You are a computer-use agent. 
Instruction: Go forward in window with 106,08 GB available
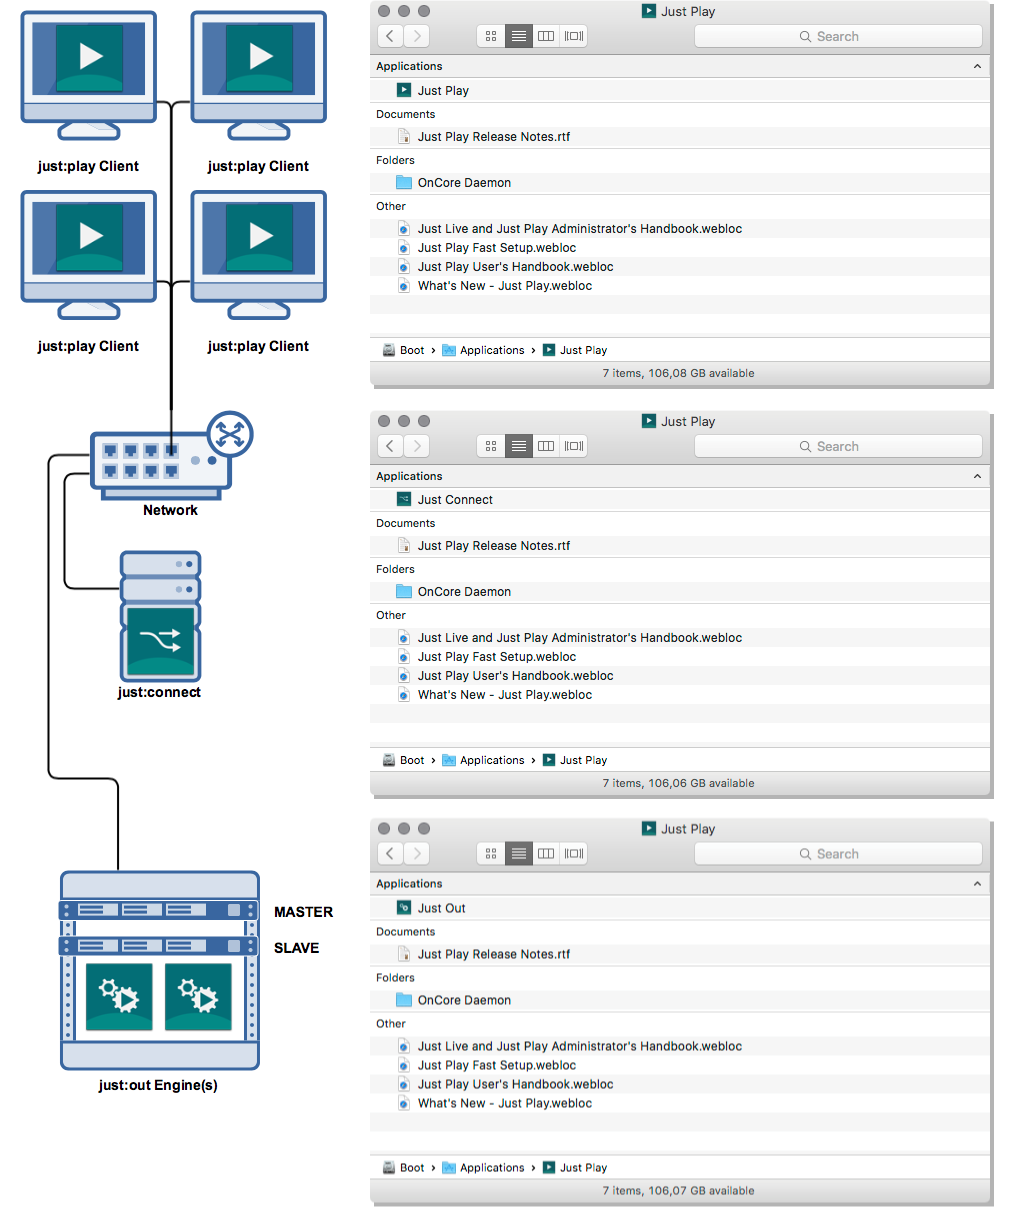[417, 36]
